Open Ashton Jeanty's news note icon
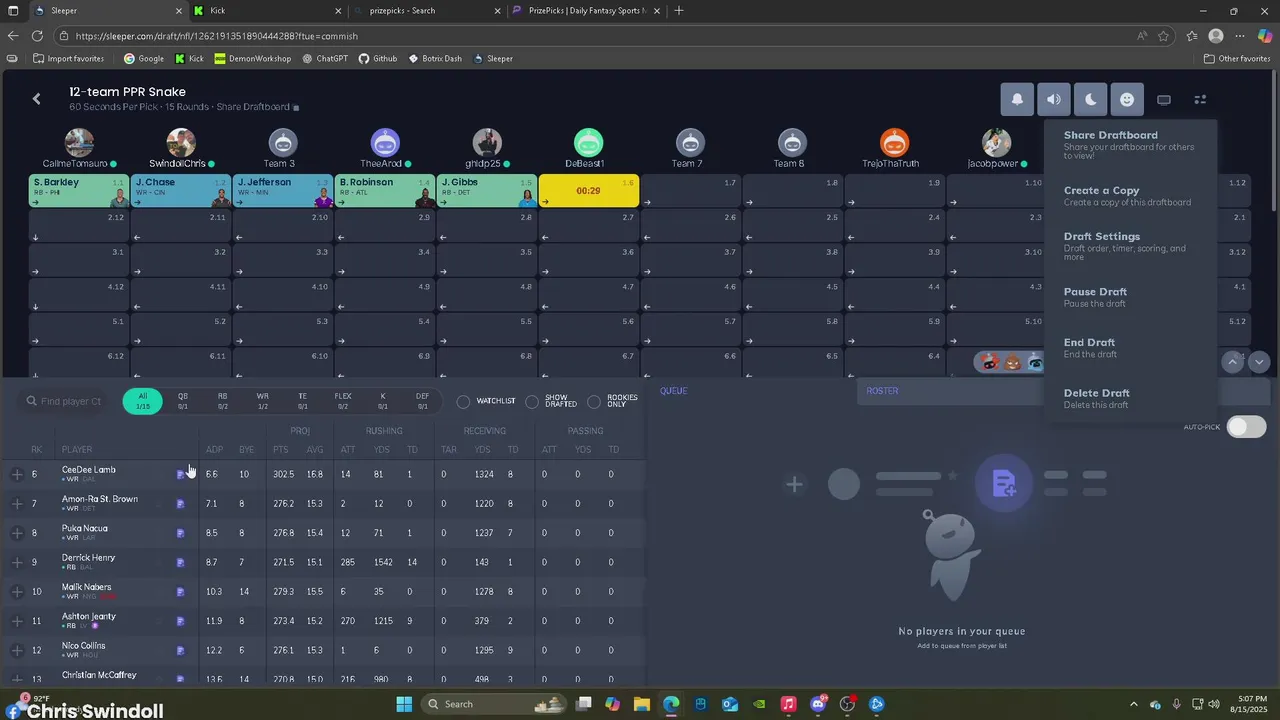Screen dimensions: 1280x720 (x=180, y=622)
